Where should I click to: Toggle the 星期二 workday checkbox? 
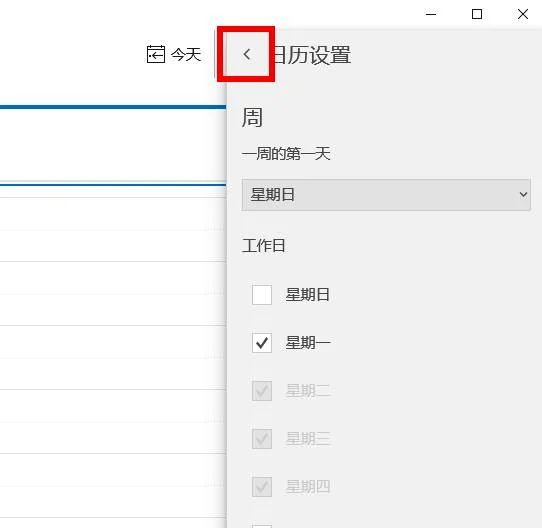[262, 391]
